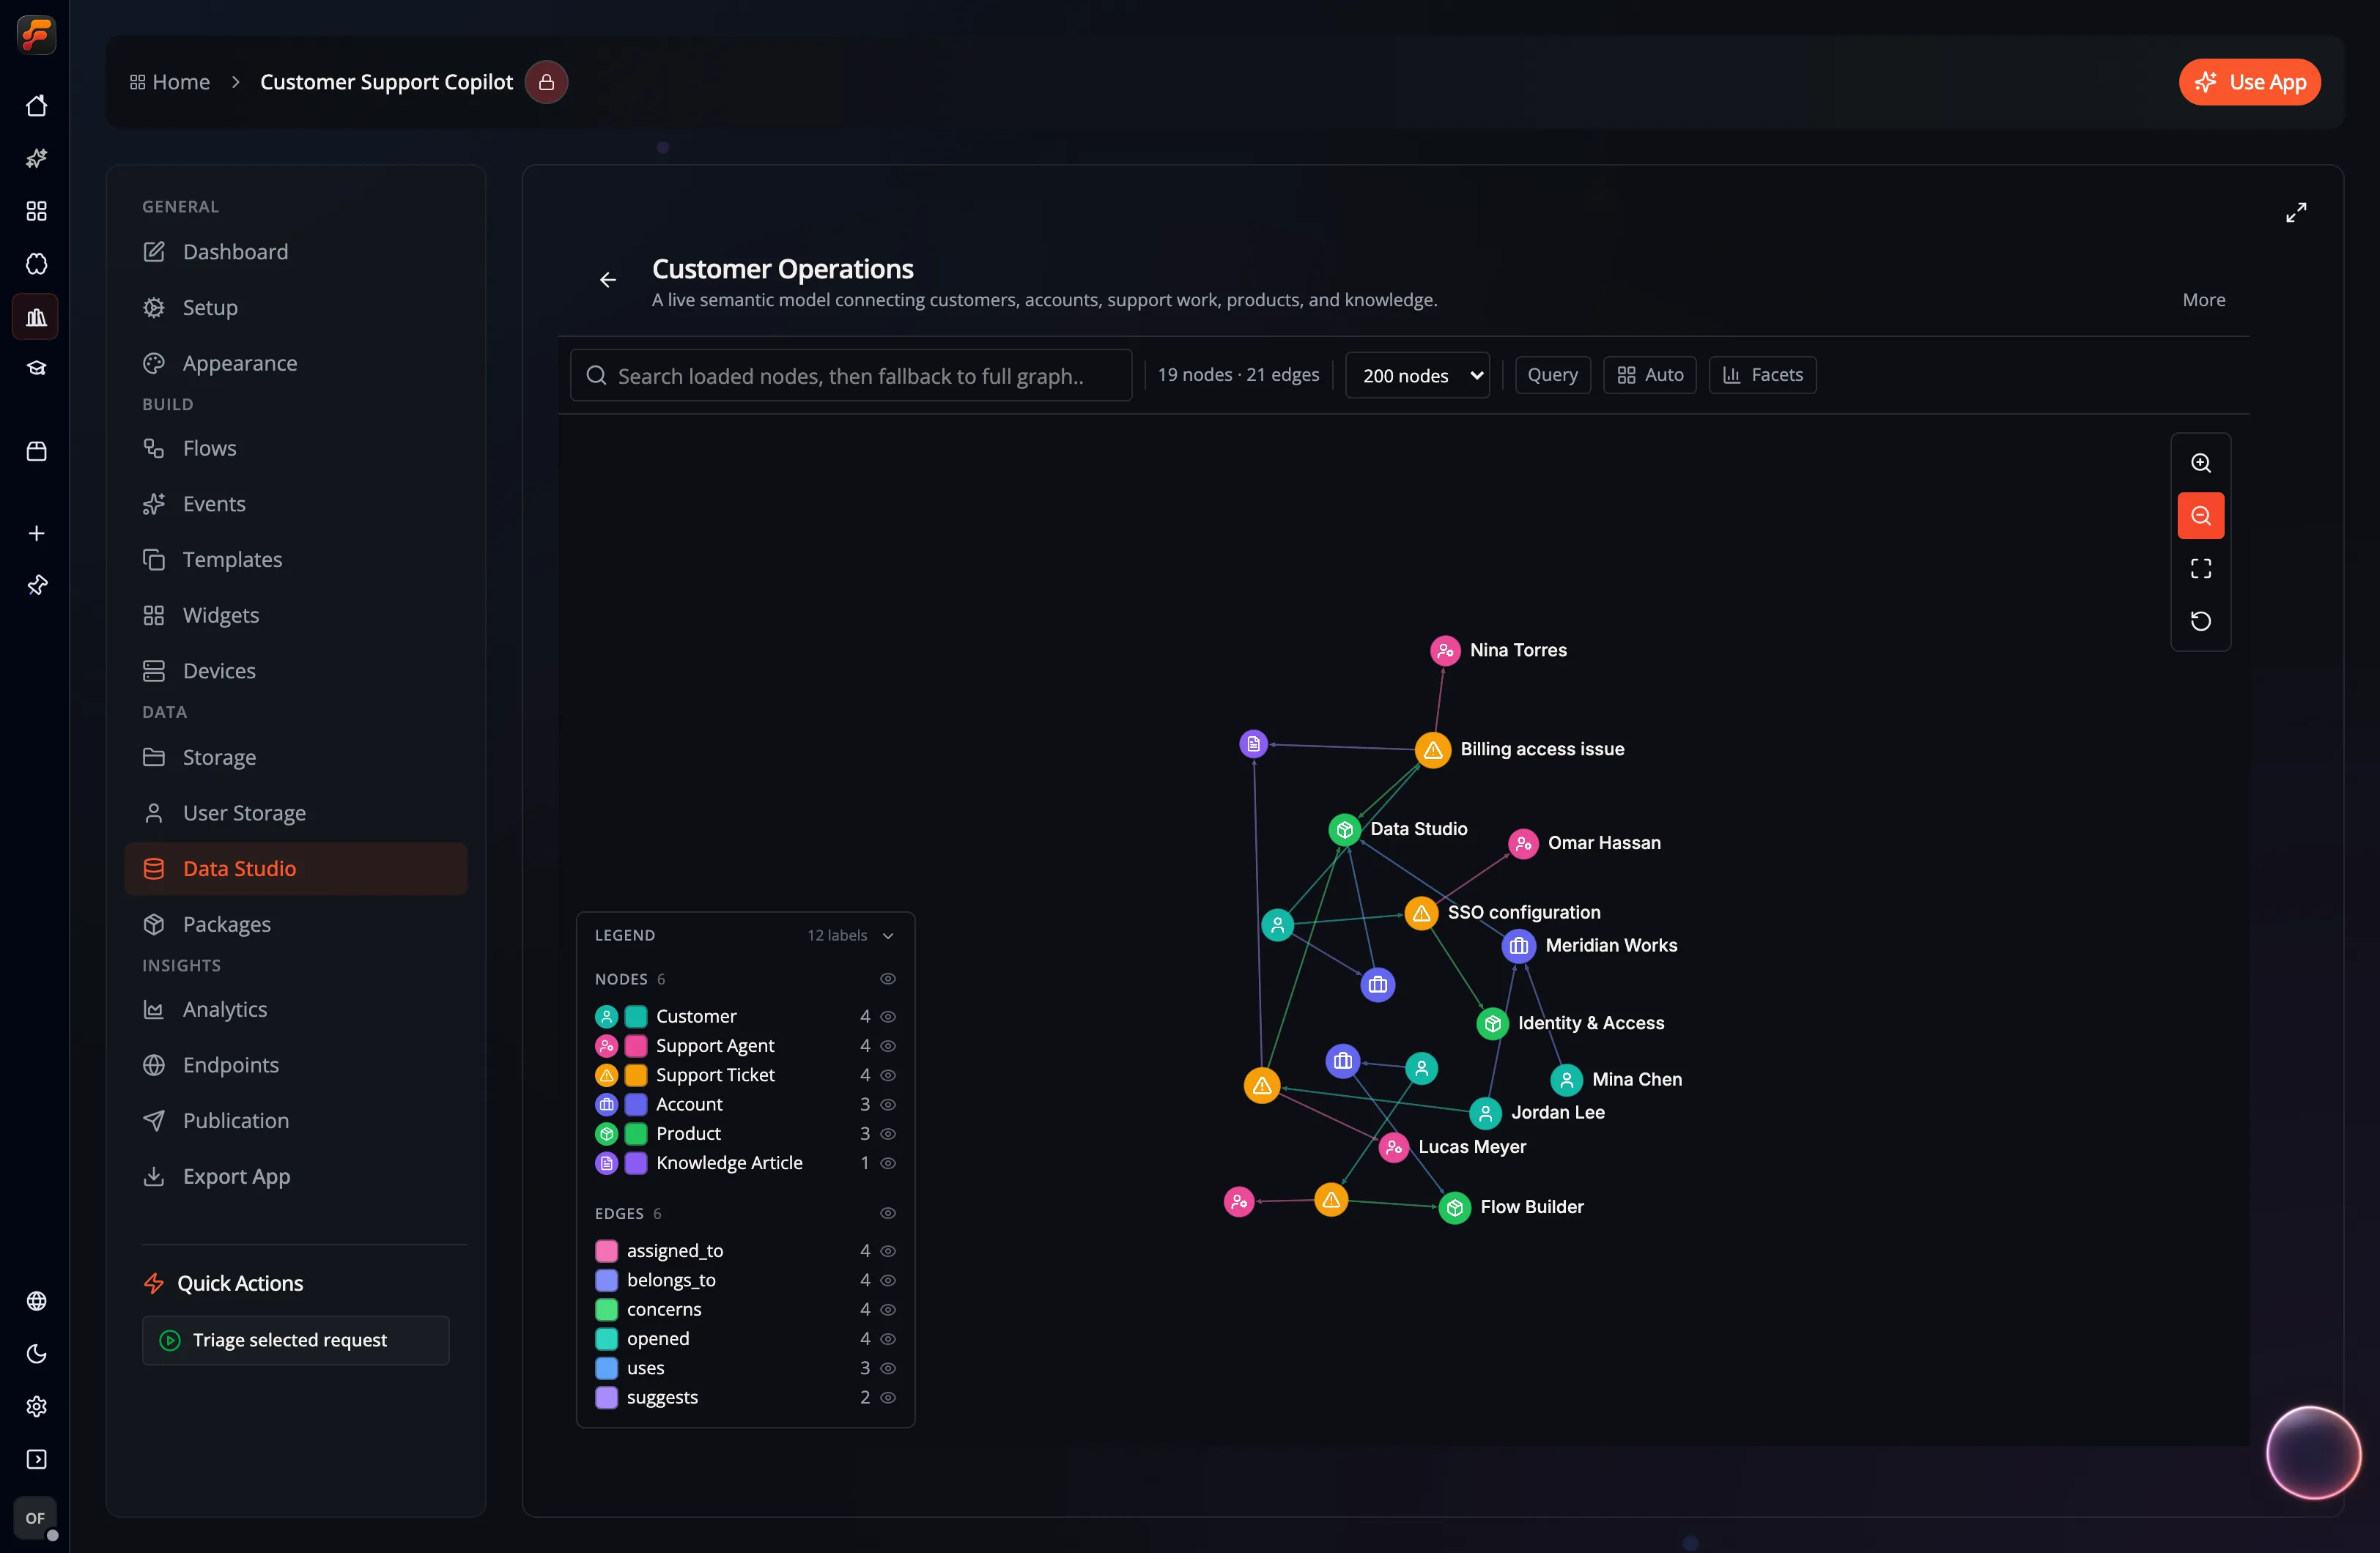Click the Home breadcrumb link

click(170, 82)
